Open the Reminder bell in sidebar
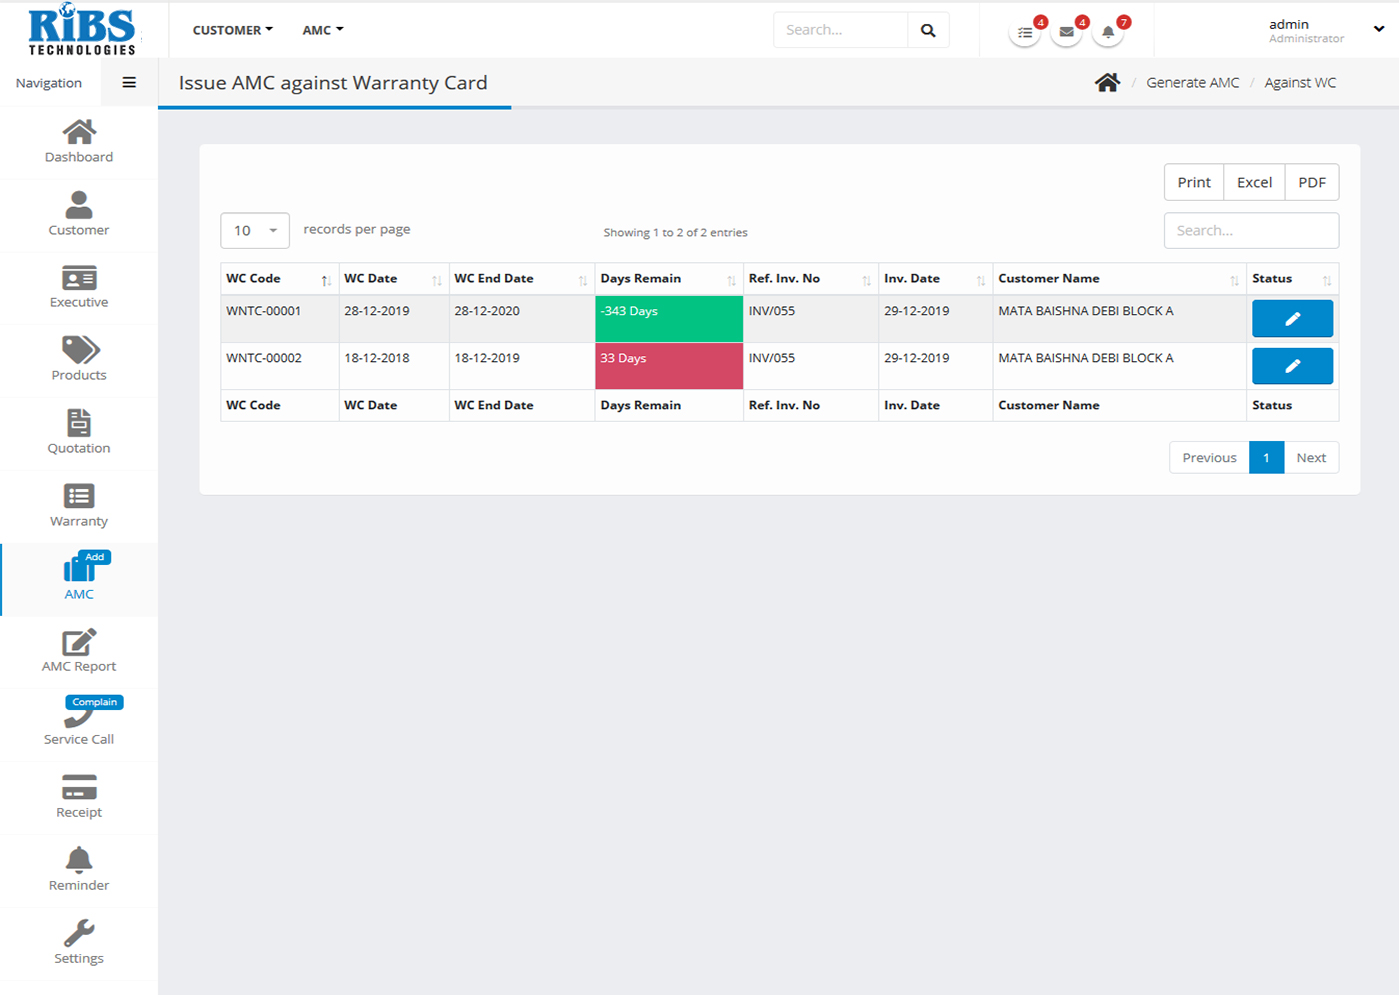The image size is (1399, 995). 79,861
